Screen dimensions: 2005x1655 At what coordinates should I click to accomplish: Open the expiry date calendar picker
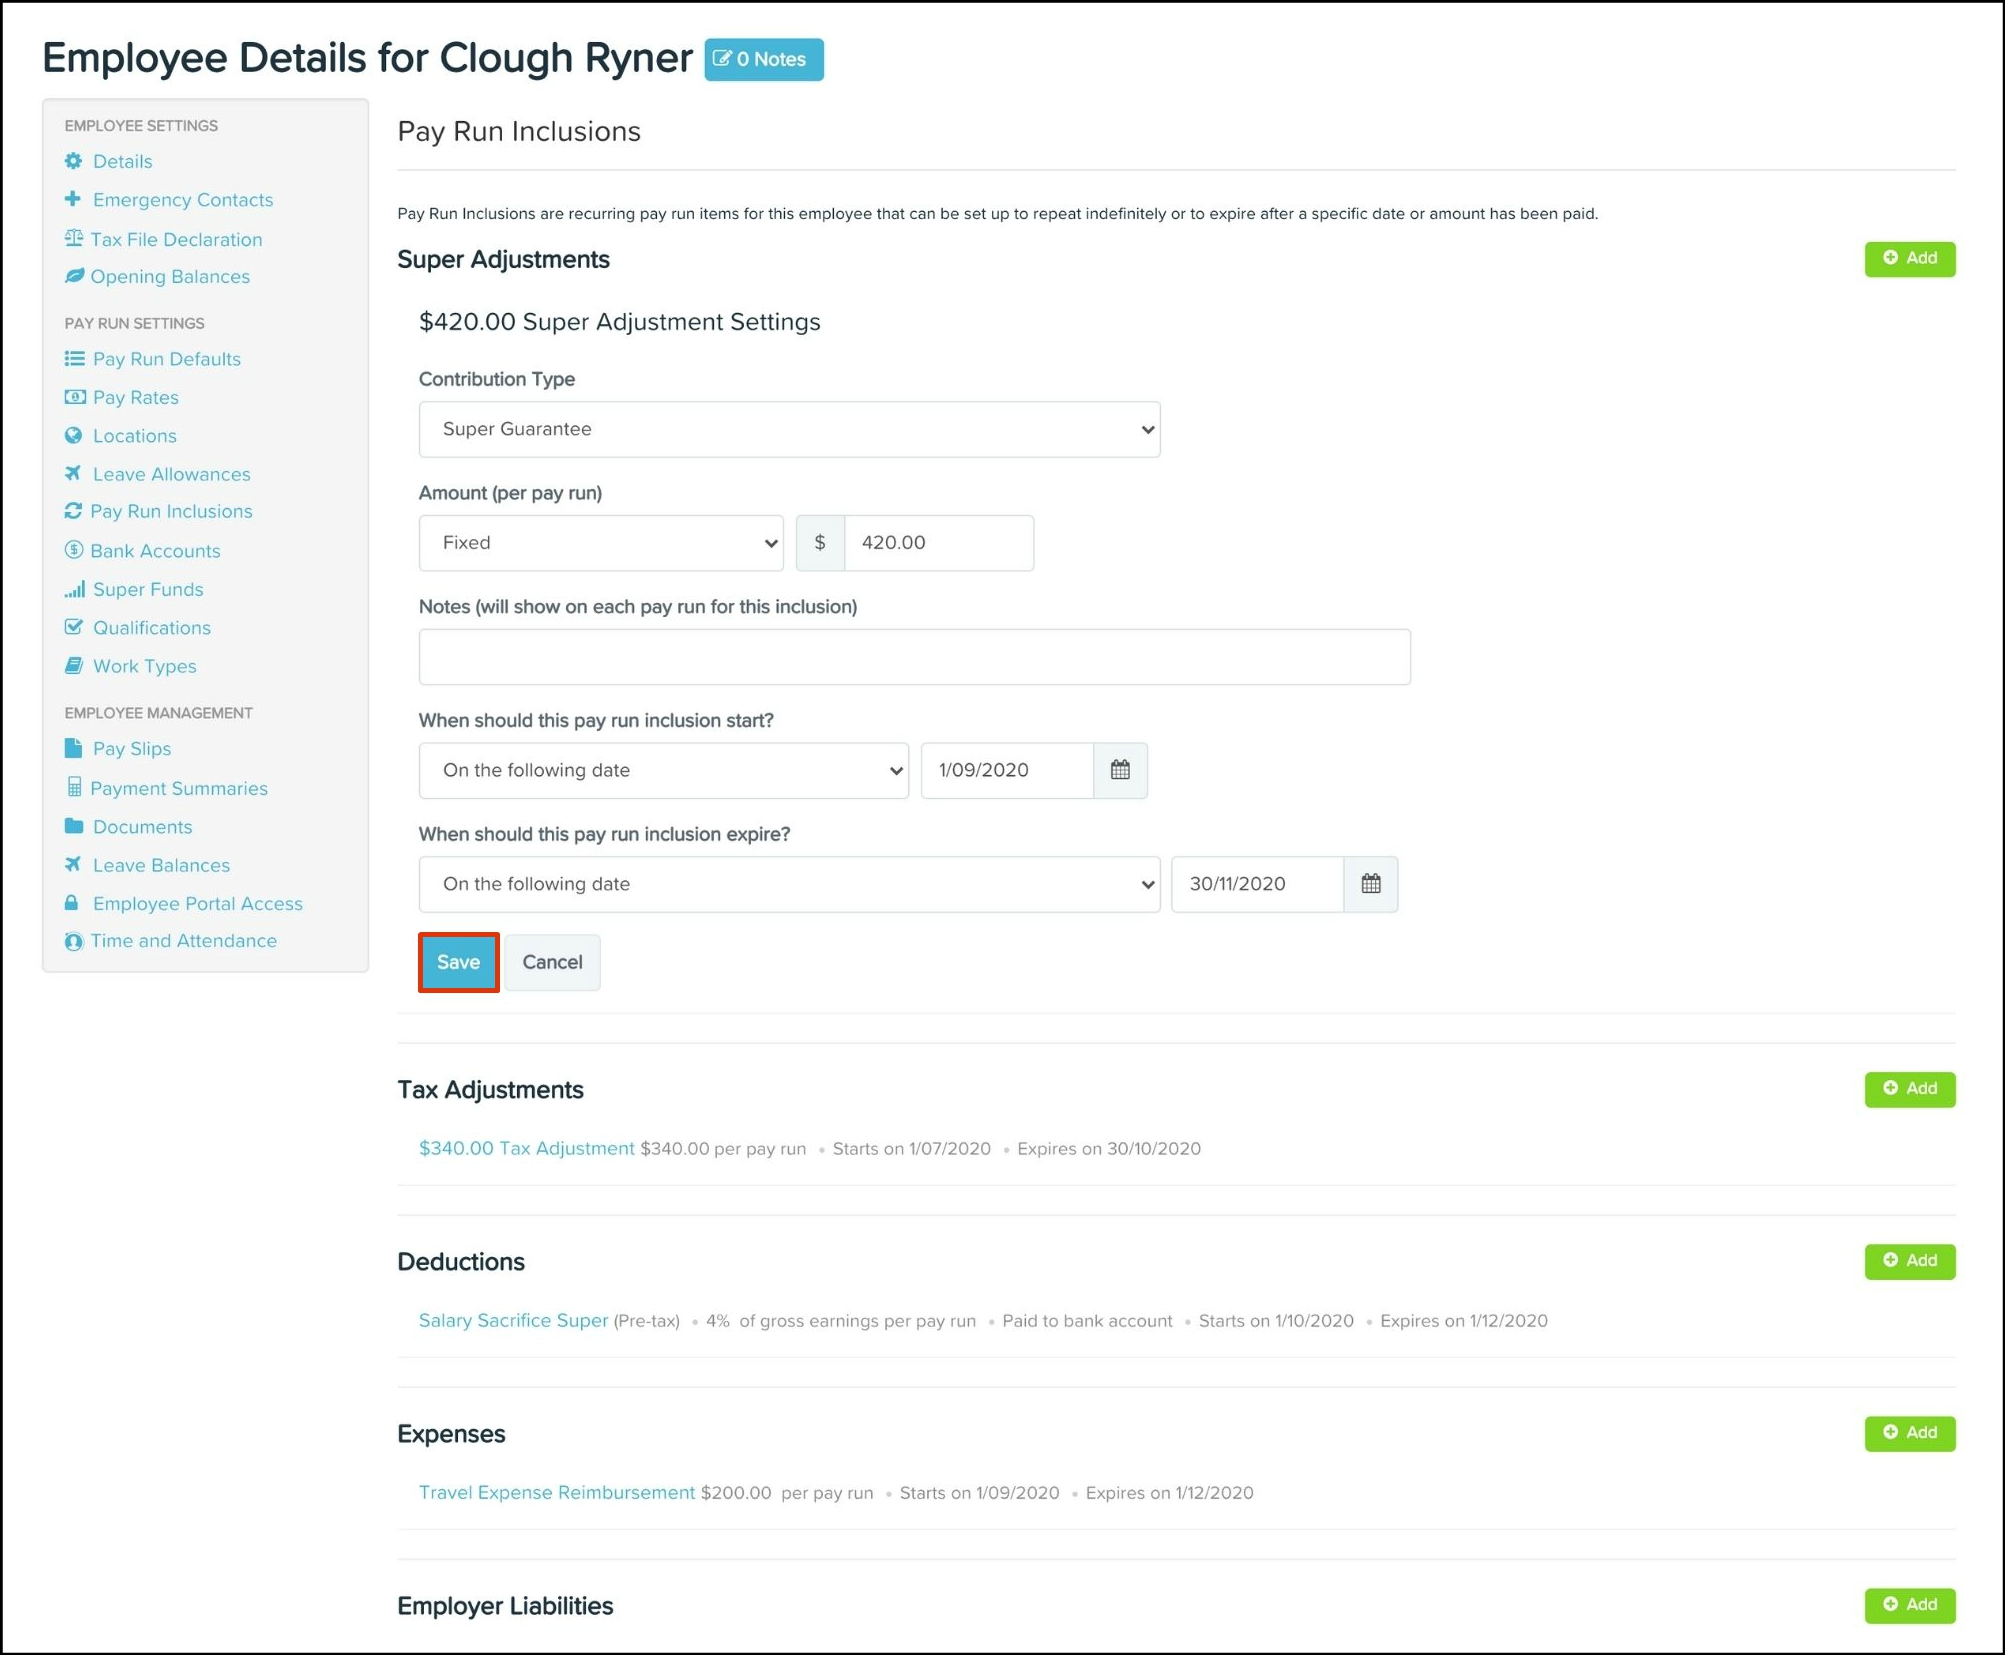[x=1370, y=884]
